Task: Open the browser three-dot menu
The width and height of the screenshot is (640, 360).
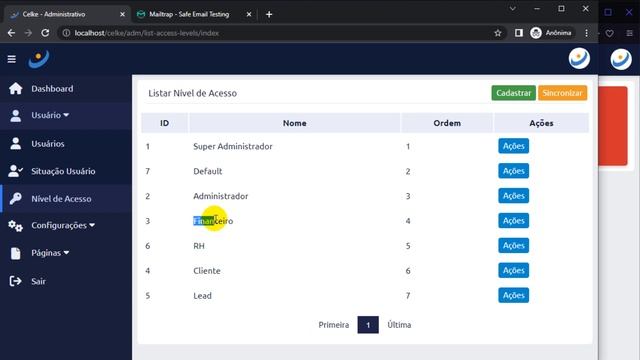Action: point(587,33)
